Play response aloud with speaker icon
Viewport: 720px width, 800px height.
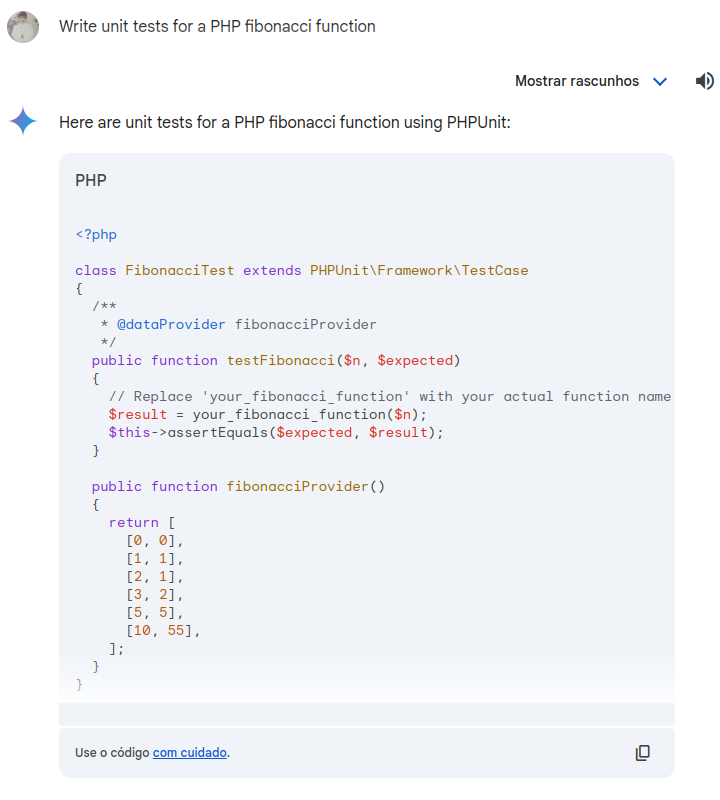pyautogui.click(x=705, y=81)
